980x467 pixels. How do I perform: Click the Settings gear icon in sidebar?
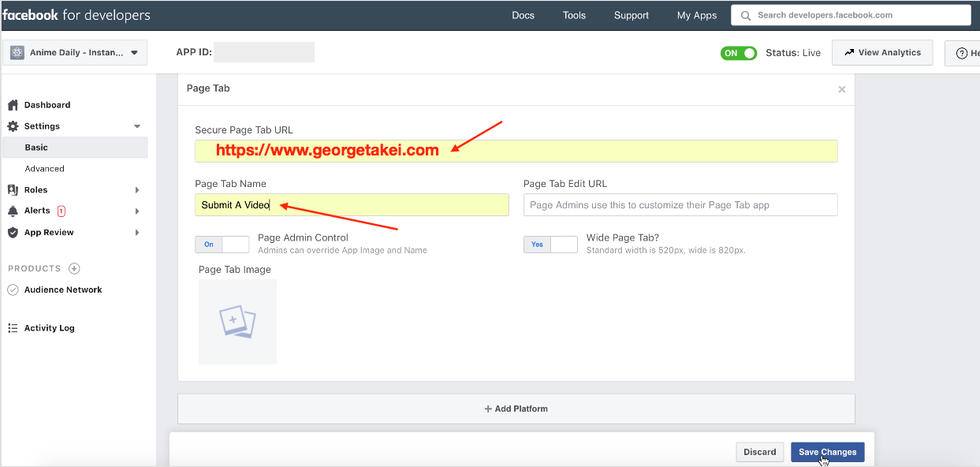pyautogui.click(x=13, y=126)
